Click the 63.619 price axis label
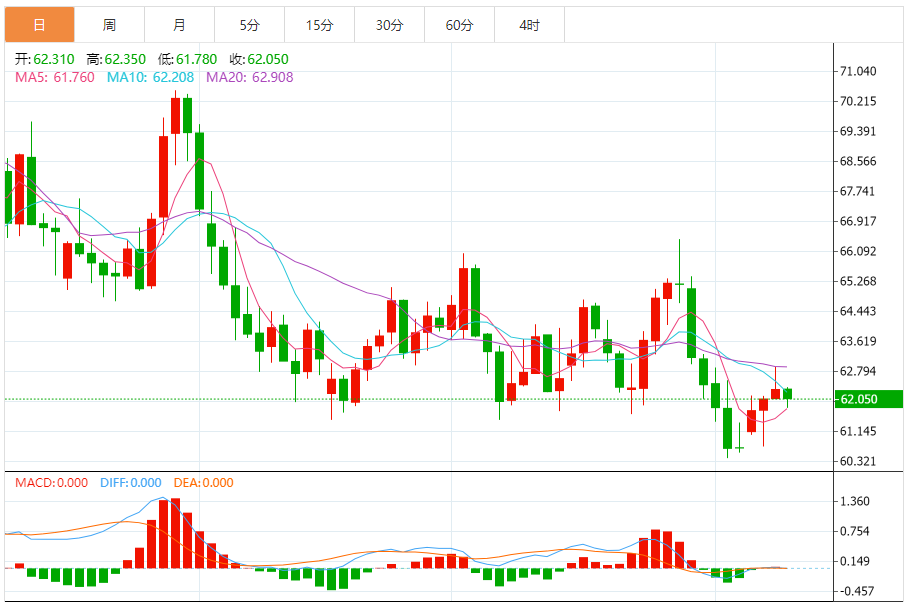This screenshot has height=602, width=909. click(858, 341)
